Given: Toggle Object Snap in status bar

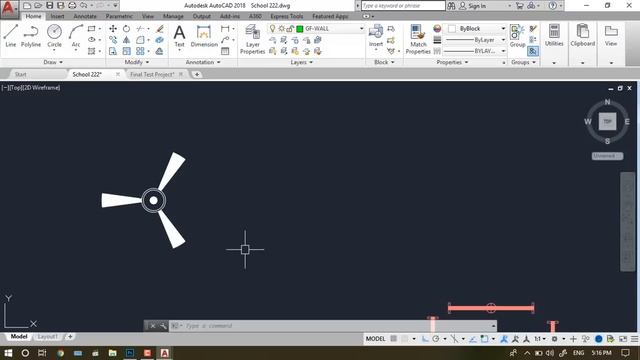Looking at the screenshot, I should point(484,339).
